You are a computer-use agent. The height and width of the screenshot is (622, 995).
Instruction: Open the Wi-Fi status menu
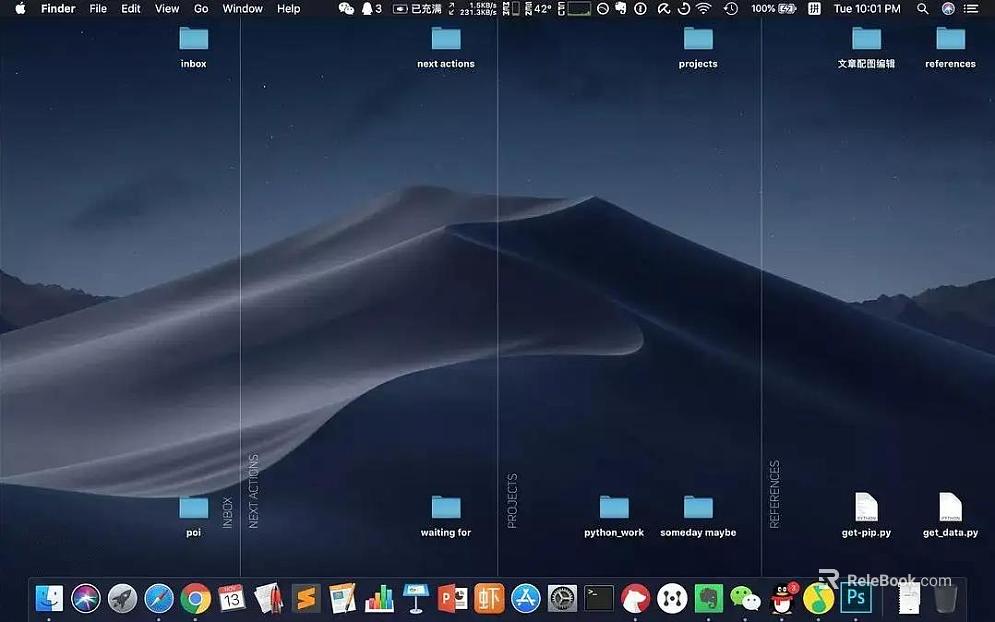pos(704,9)
